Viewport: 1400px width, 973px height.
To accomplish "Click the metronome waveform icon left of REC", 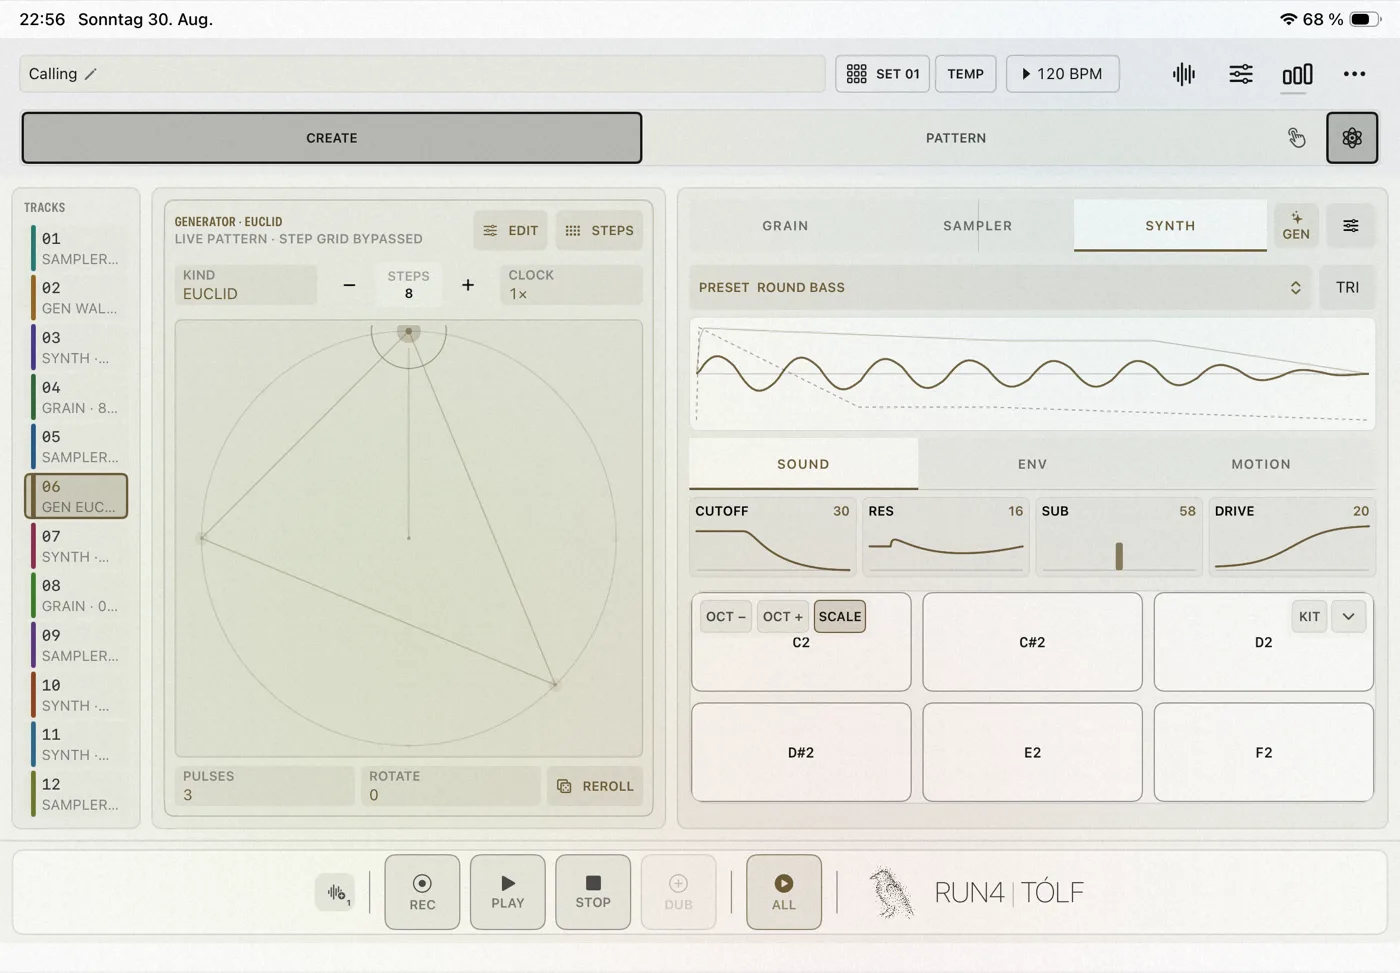I will click(x=336, y=892).
